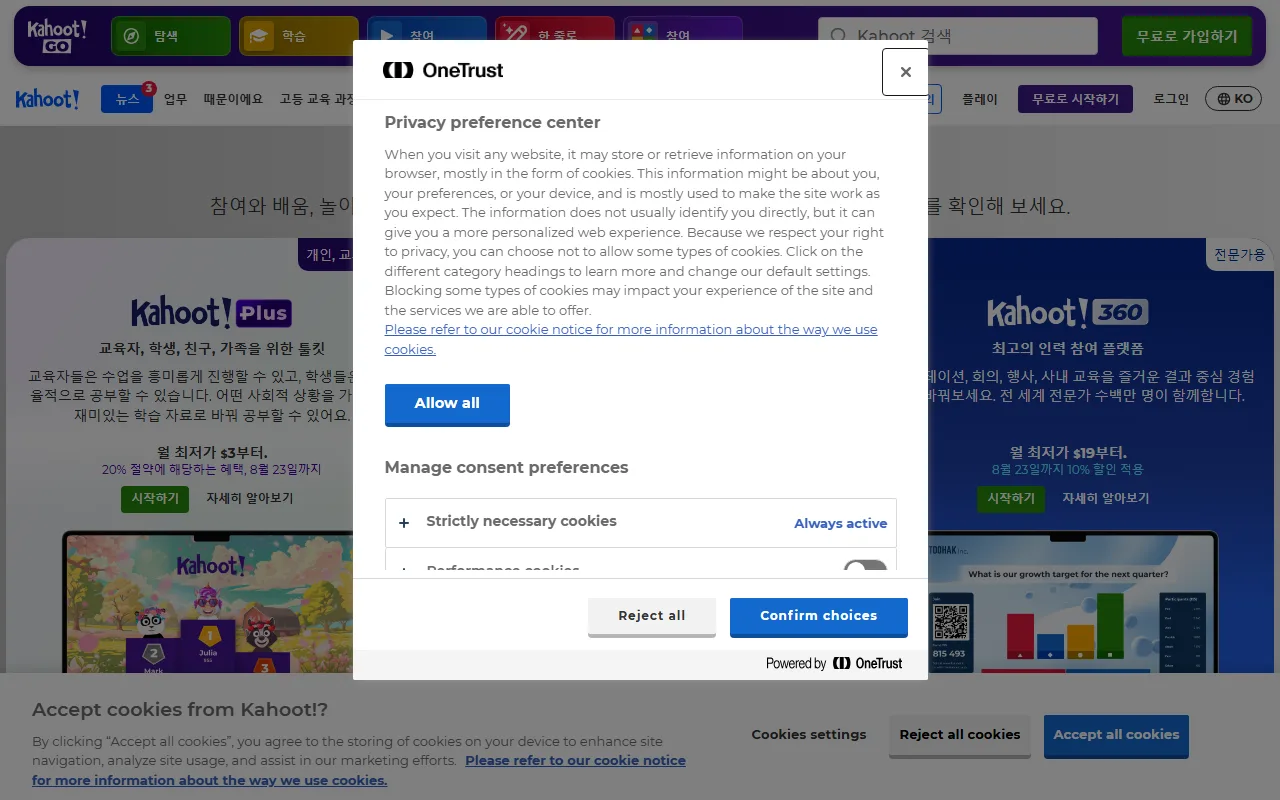The width and height of the screenshot is (1280, 800).
Task: Open the 뉴스 tab with notification badge
Action: [127, 99]
